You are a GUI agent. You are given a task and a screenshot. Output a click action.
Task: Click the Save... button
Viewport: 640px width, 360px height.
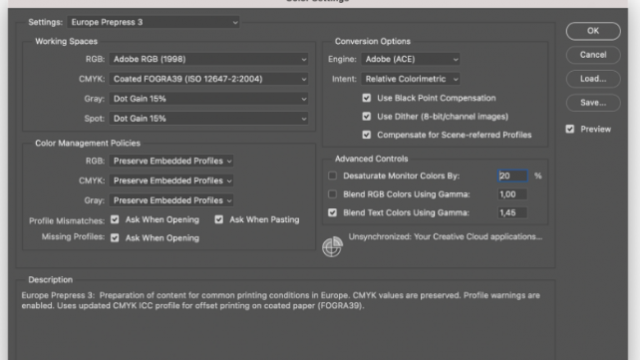[x=593, y=103]
